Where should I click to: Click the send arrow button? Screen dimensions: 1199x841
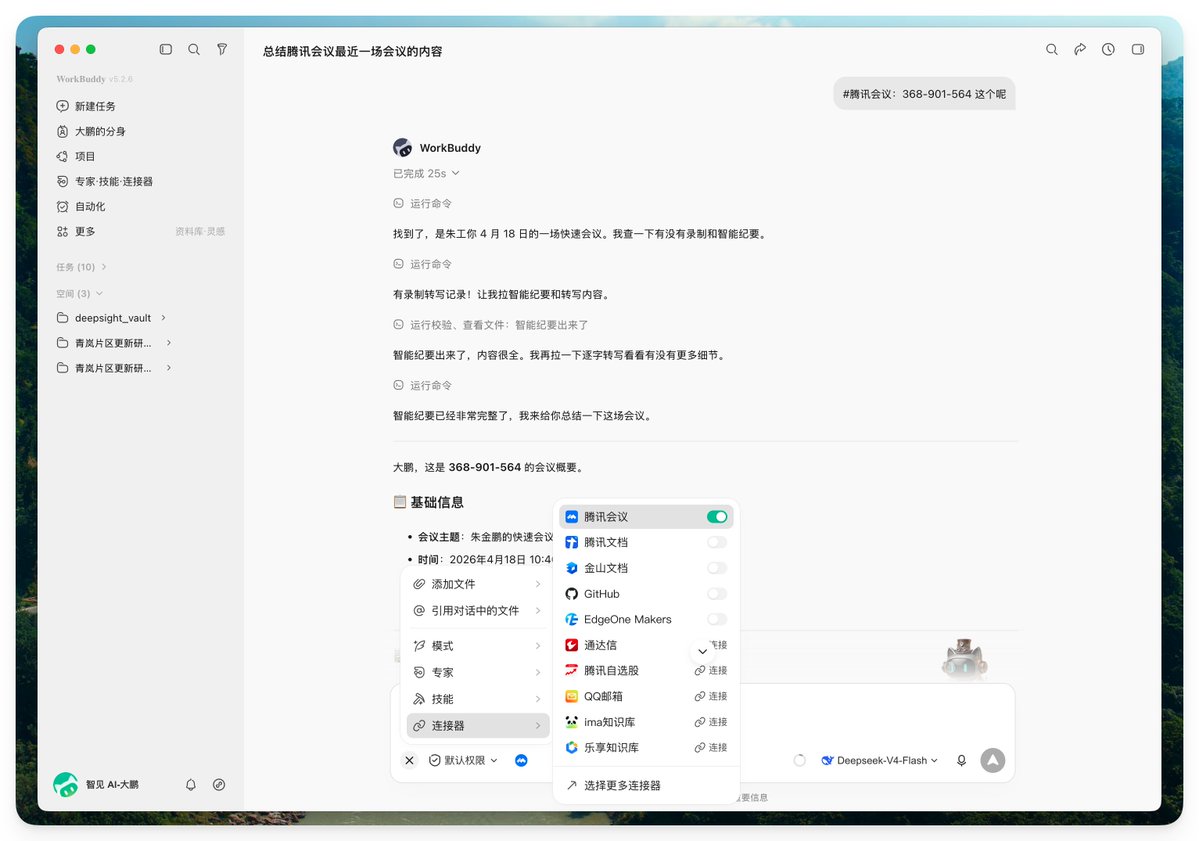[x=993, y=760]
